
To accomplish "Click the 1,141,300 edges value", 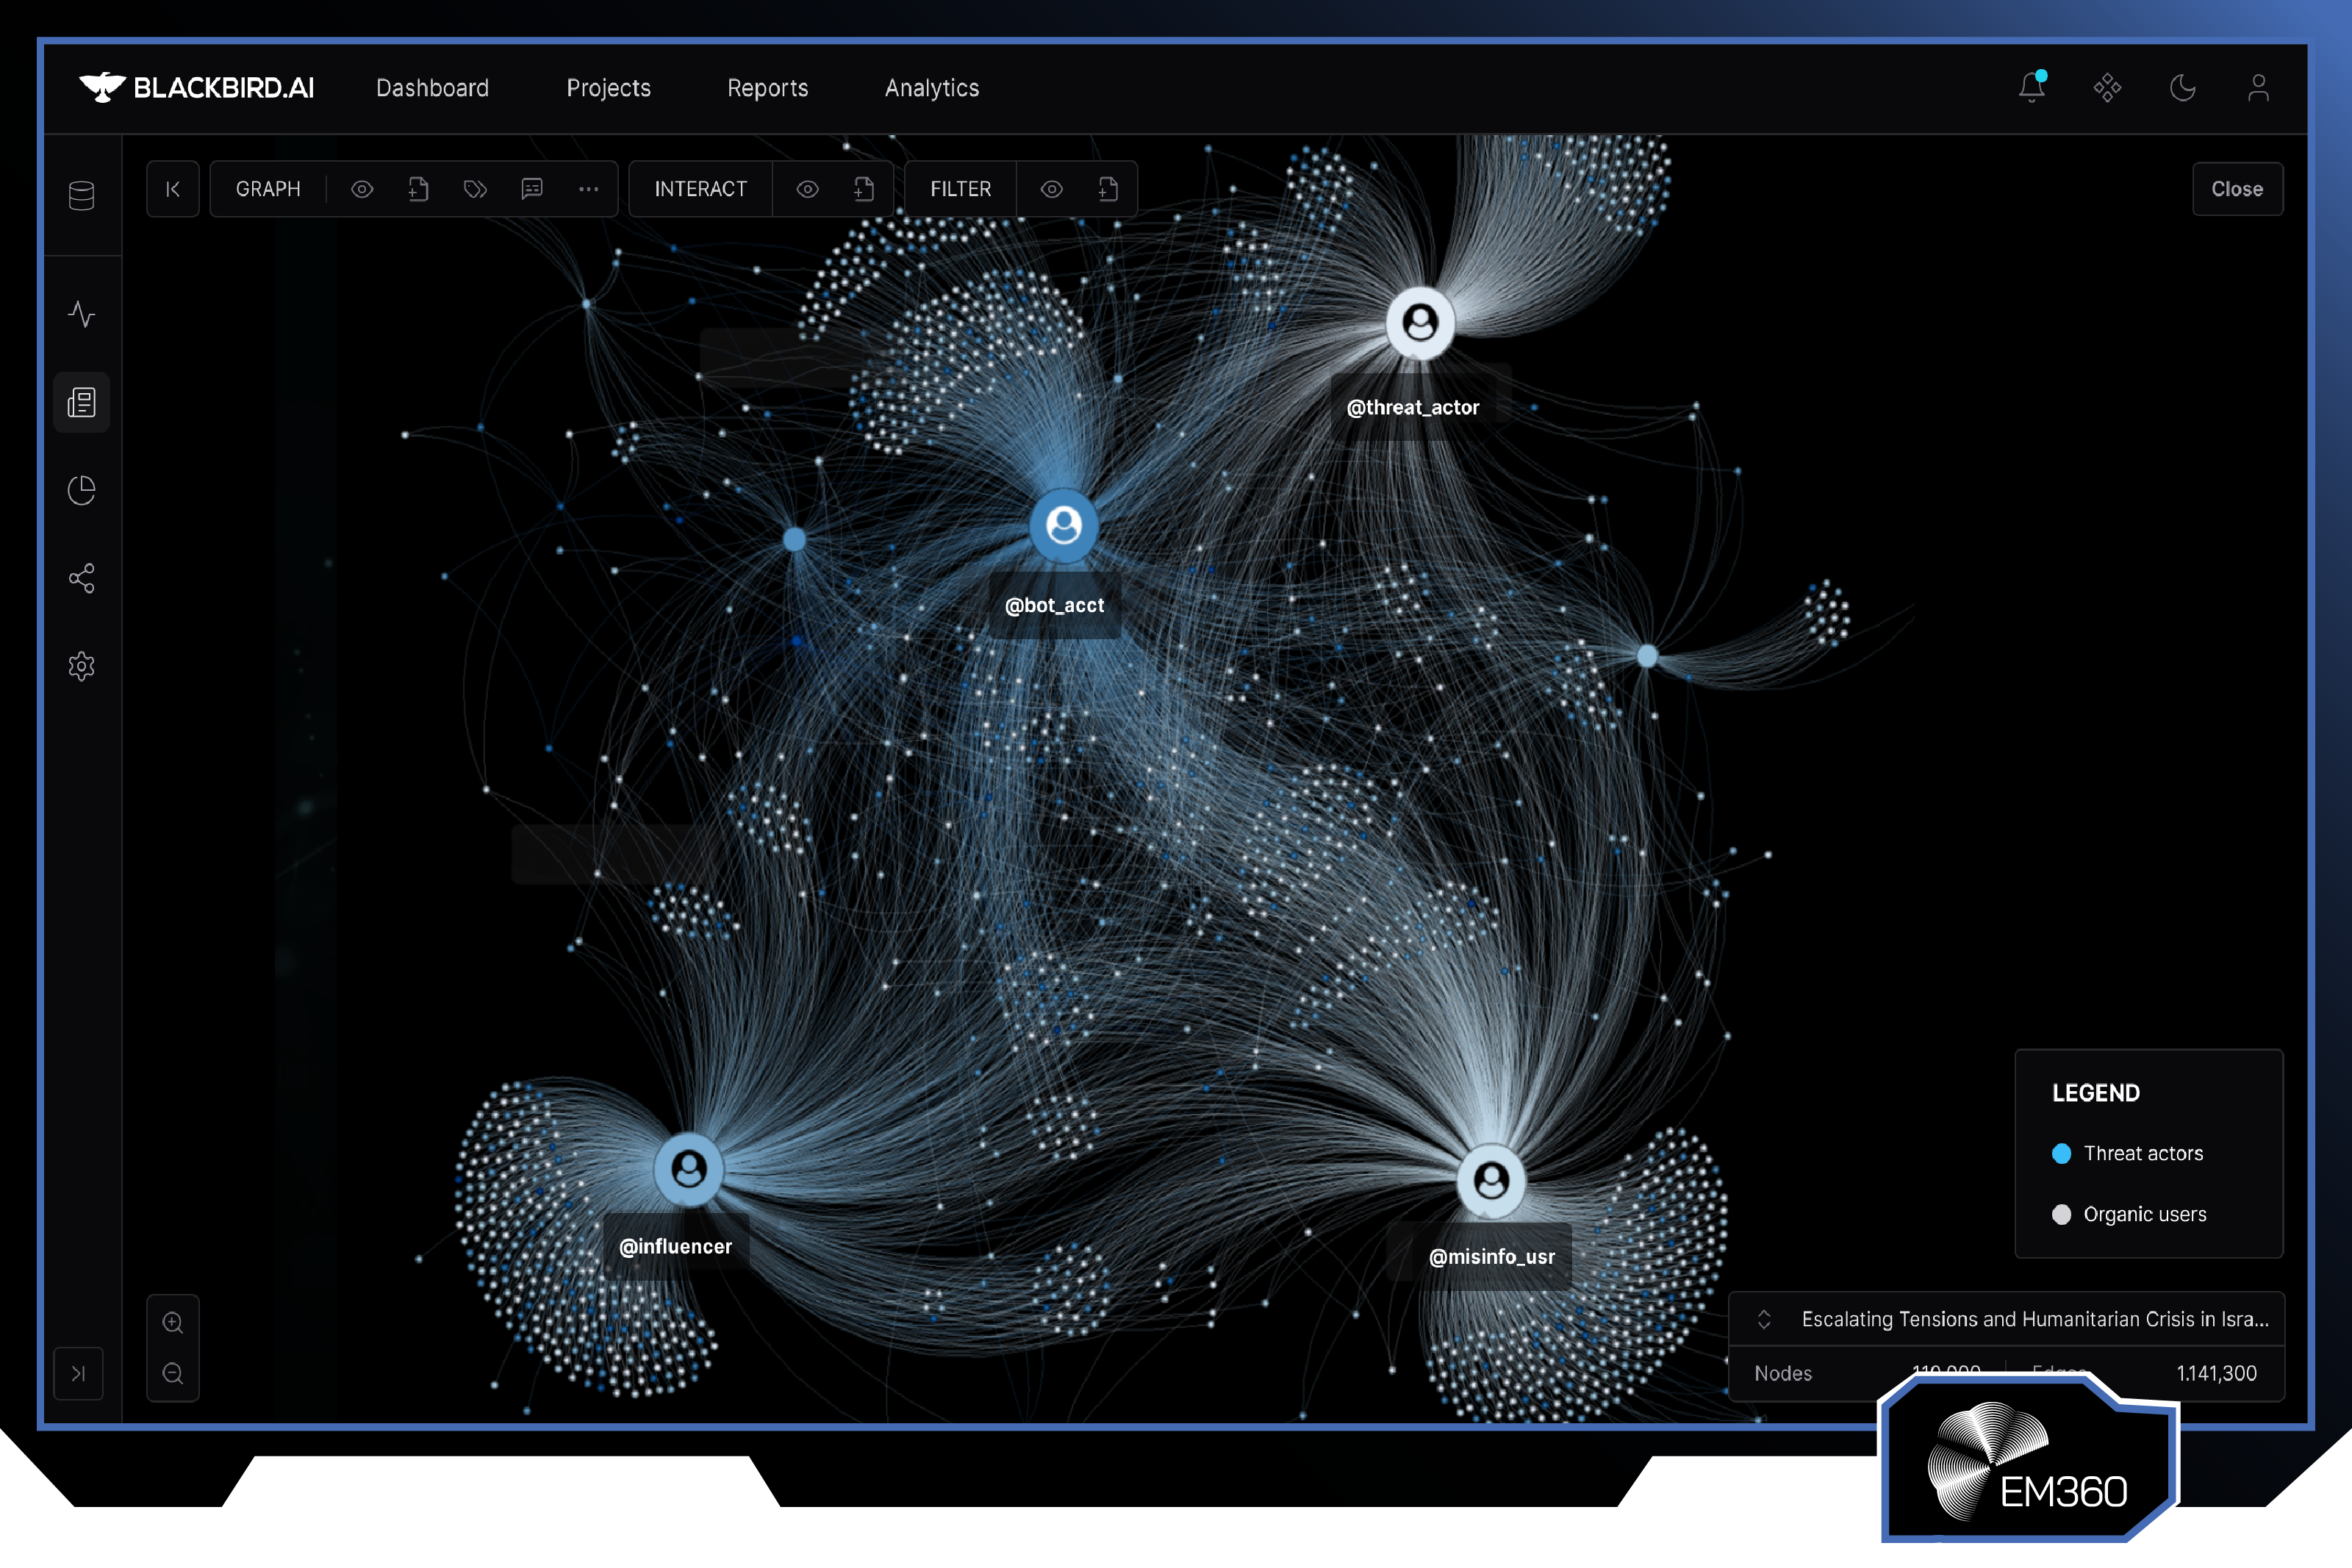I will click(x=2216, y=1373).
